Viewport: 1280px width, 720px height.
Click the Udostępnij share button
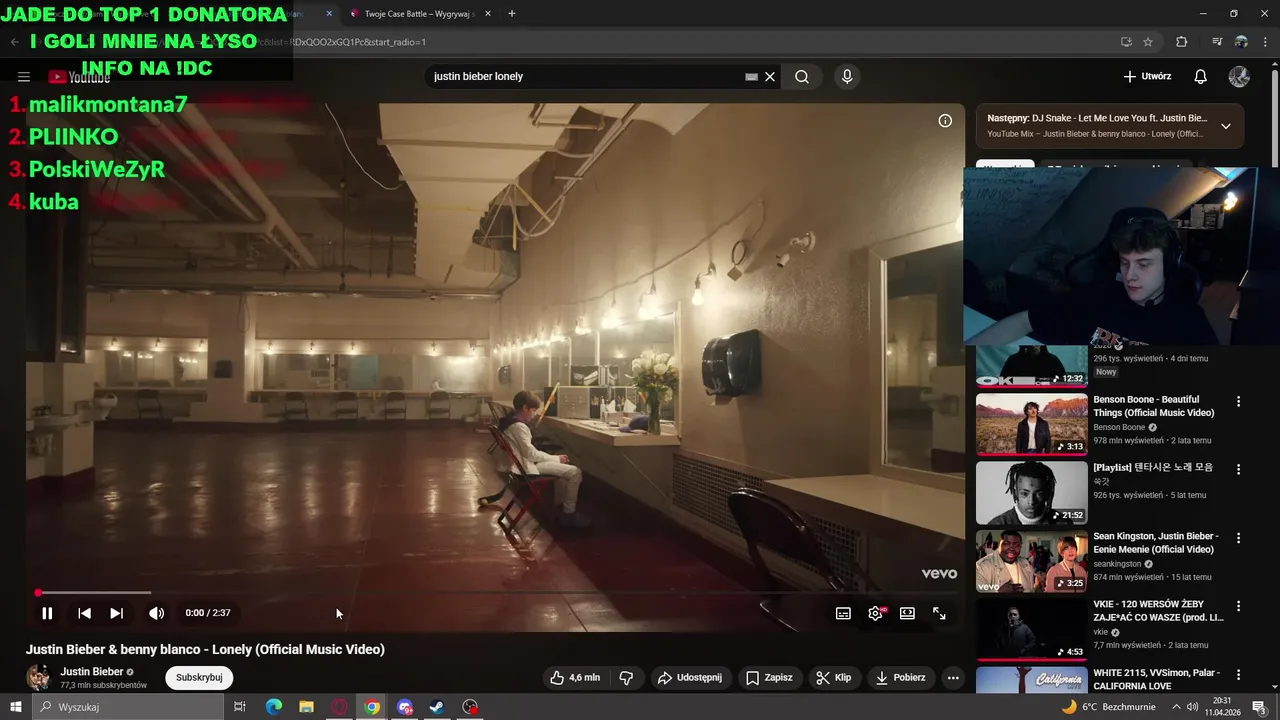689,677
